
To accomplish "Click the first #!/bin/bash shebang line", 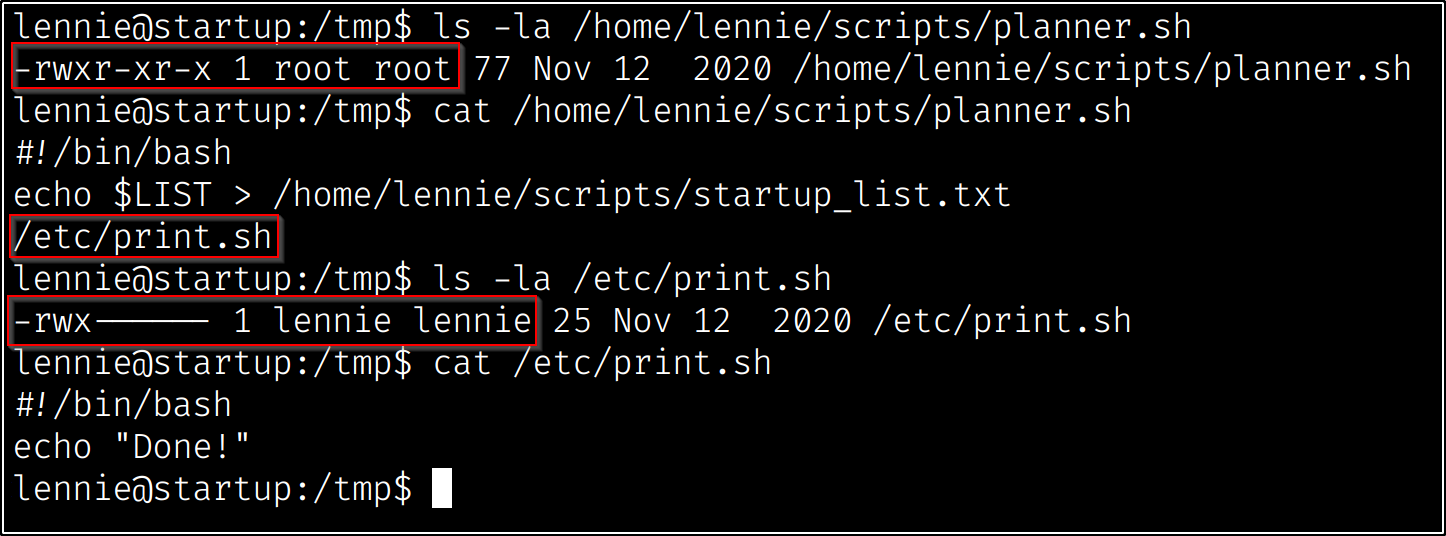I will [x=122, y=153].
